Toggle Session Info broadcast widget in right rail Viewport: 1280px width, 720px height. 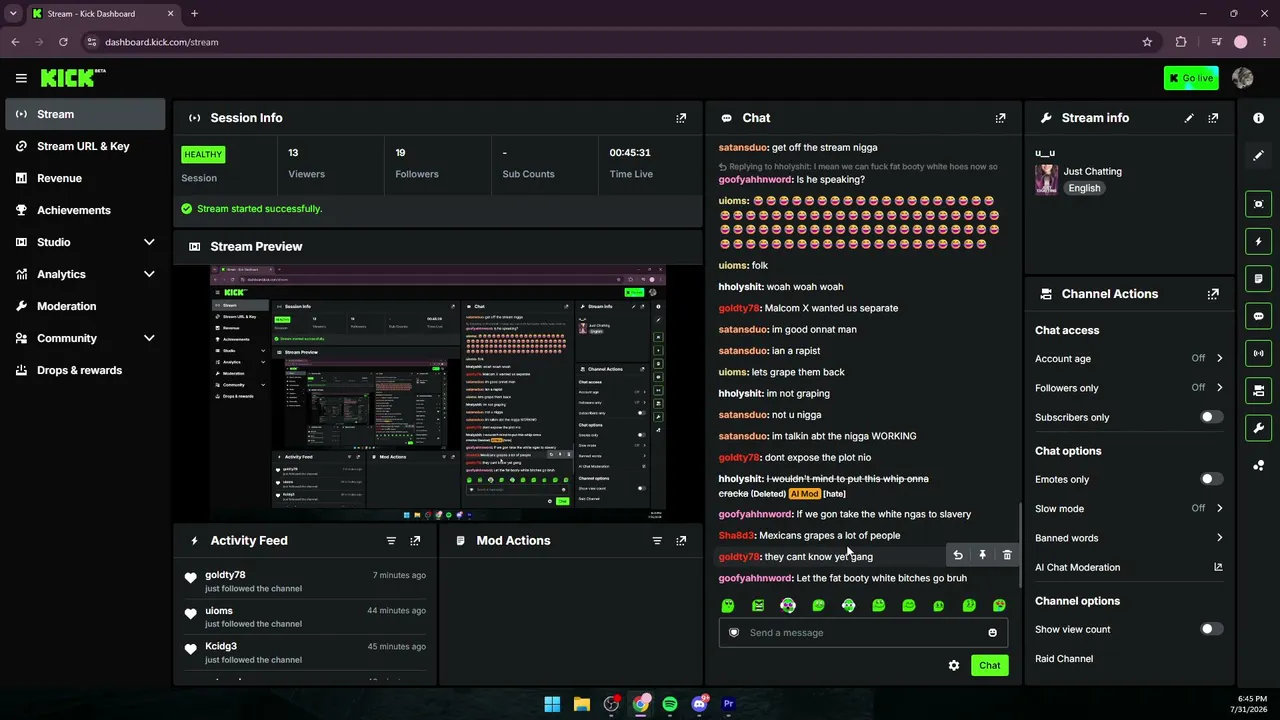coord(1258,353)
